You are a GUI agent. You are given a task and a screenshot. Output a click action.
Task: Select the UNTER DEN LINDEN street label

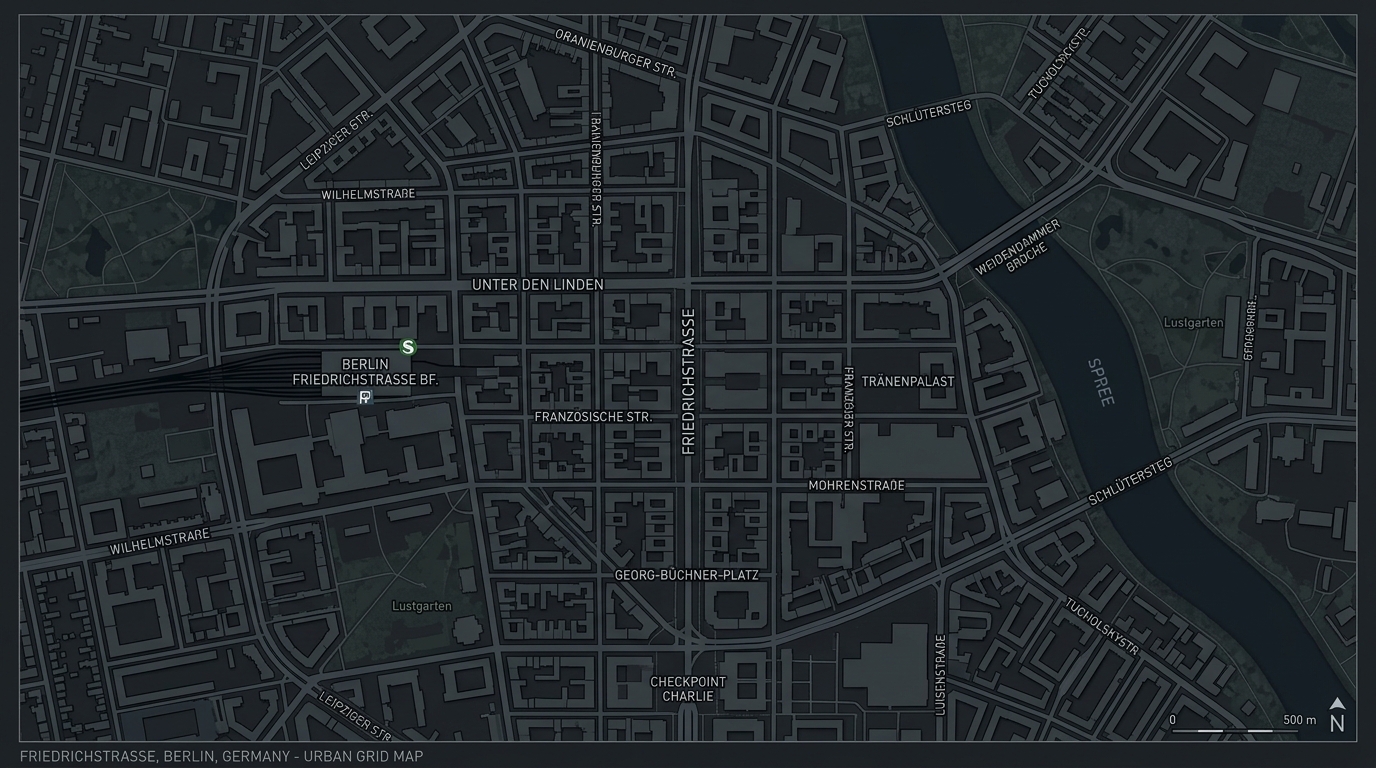point(538,285)
